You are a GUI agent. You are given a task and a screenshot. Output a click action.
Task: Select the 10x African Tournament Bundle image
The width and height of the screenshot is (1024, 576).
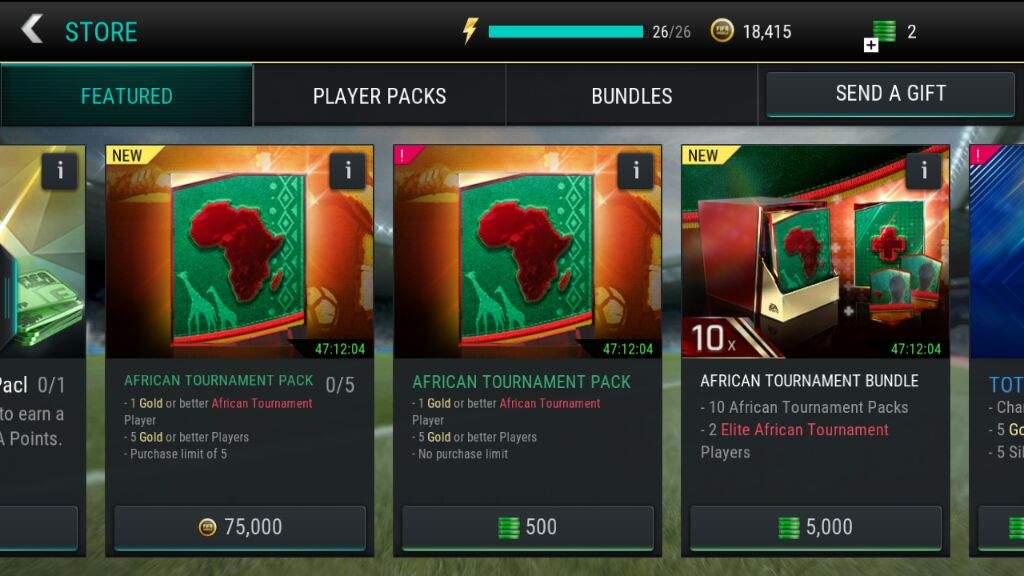pyautogui.click(x=815, y=251)
